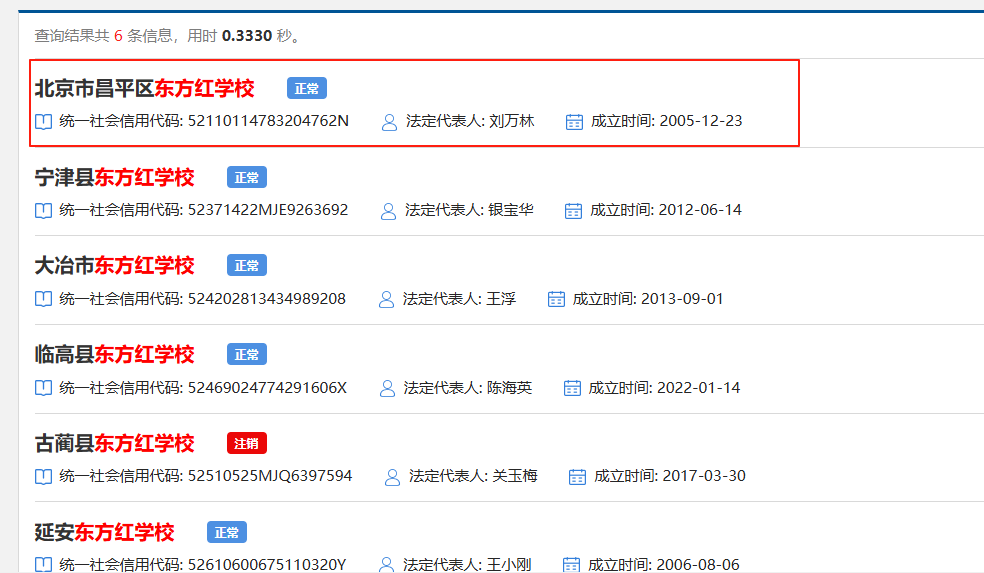The width and height of the screenshot is (984, 573).
Task: Click calendar icon beside 2005-12-23
Action: point(574,122)
